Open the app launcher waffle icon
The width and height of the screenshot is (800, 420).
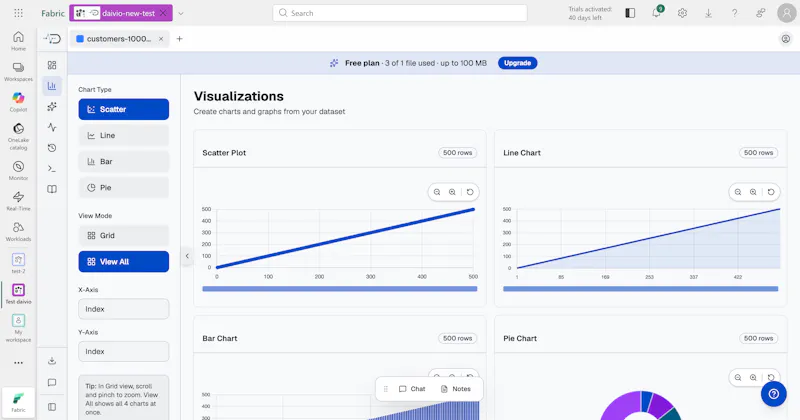click(x=18, y=13)
